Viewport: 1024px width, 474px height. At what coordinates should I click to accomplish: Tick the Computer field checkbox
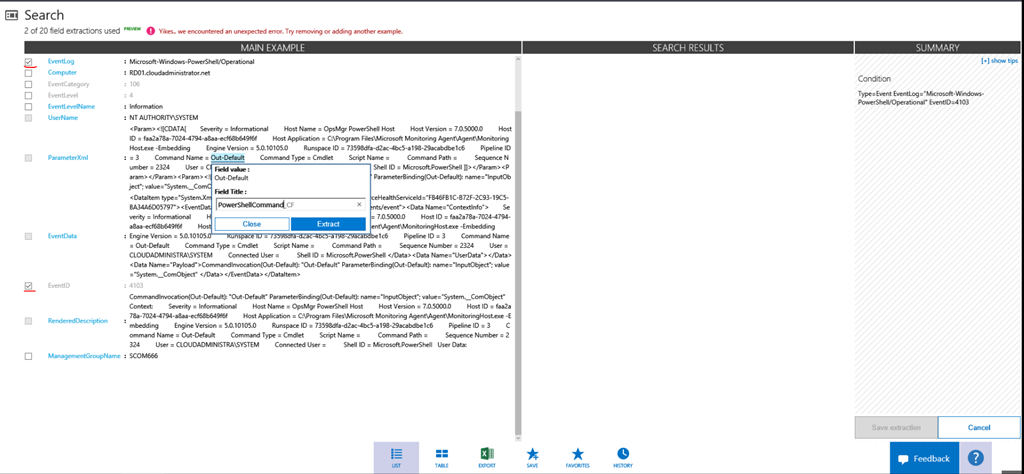point(29,73)
